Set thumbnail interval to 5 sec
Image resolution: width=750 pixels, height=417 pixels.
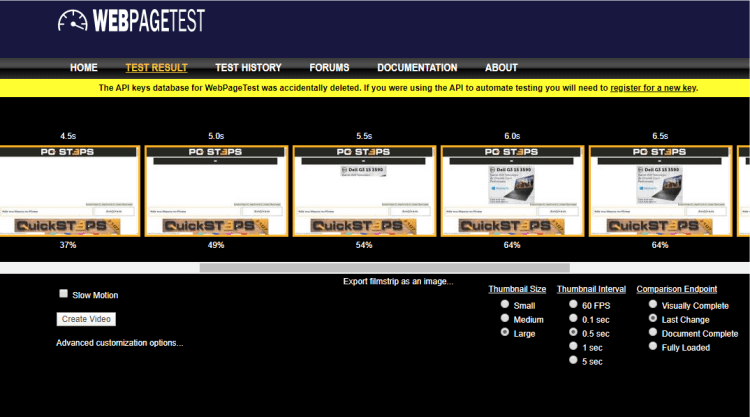573,360
